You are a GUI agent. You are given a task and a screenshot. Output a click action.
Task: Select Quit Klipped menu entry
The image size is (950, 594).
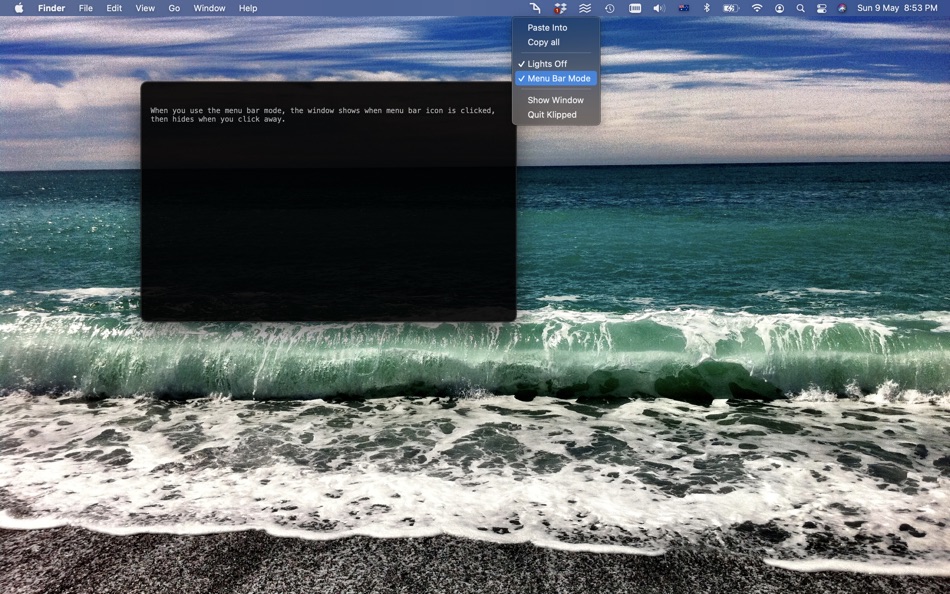556,115
